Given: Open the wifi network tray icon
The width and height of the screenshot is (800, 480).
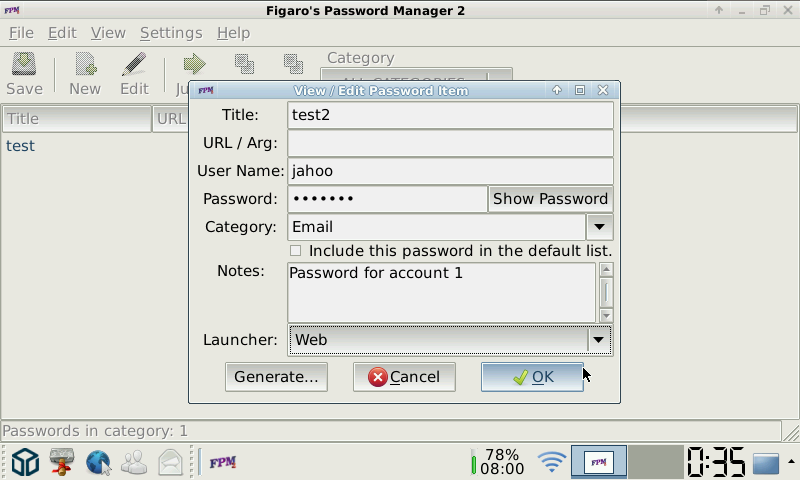Looking at the screenshot, I should pyautogui.click(x=552, y=462).
